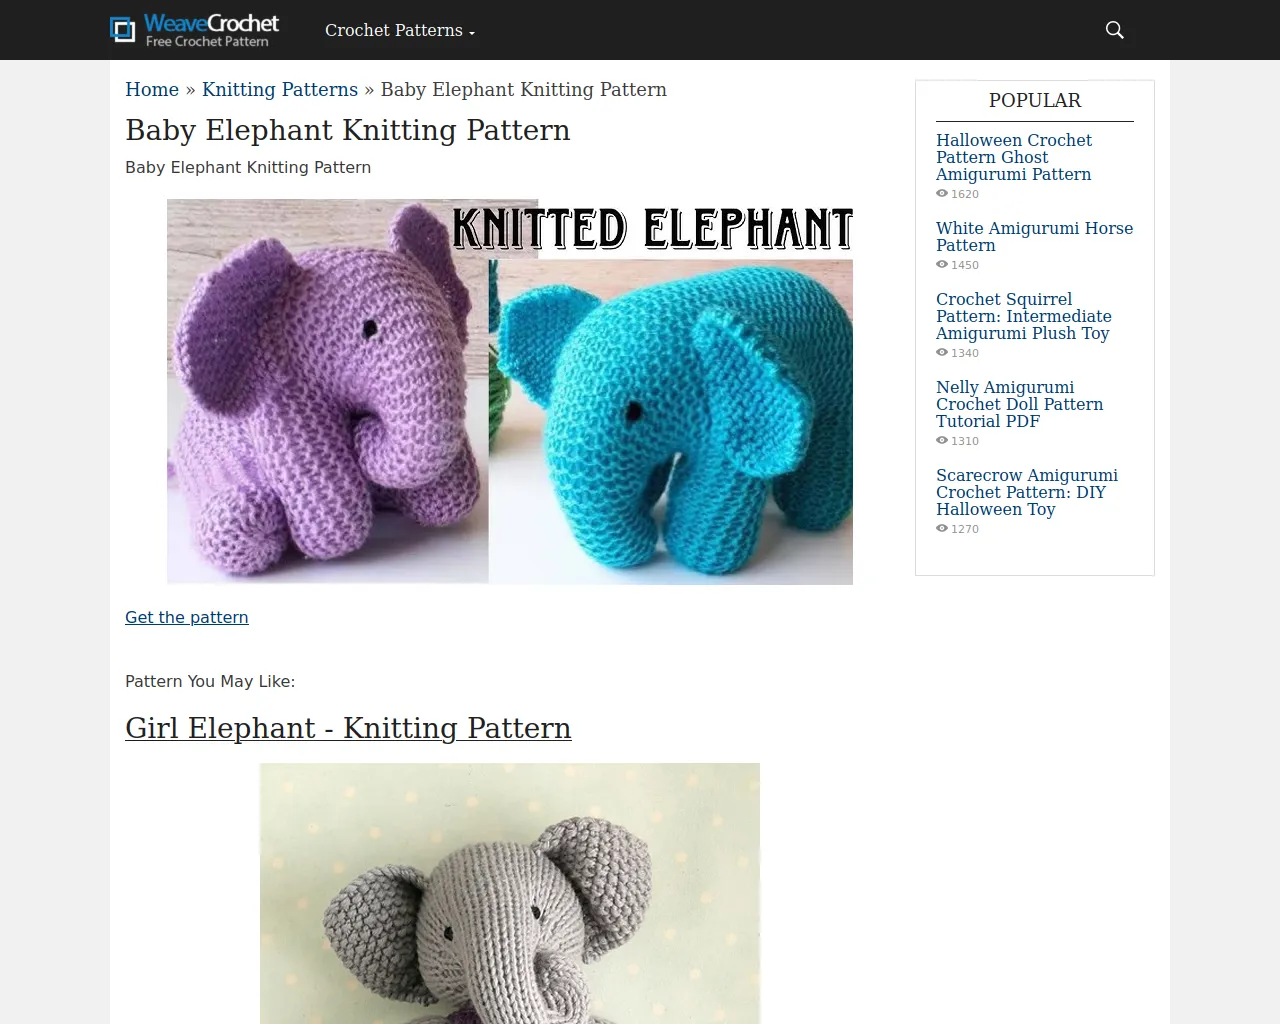This screenshot has height=1024, width=1280.
Task: Open Girl Elephant - Knitting Pattern heading link
Action: tap(348, 728)
